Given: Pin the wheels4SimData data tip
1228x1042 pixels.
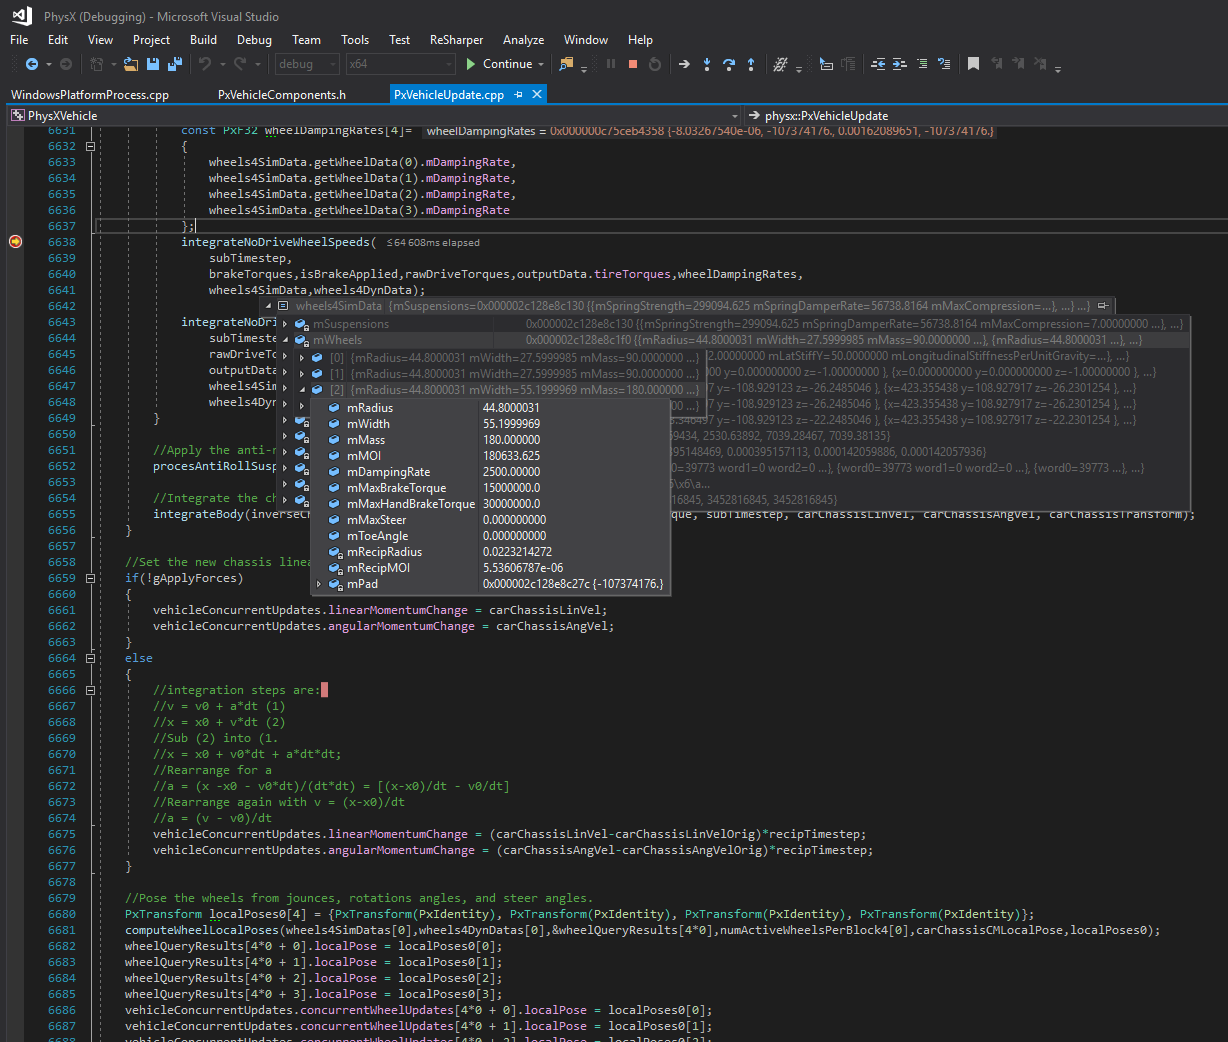Looking at the screenshot, I should click(x=1102, y=306).
